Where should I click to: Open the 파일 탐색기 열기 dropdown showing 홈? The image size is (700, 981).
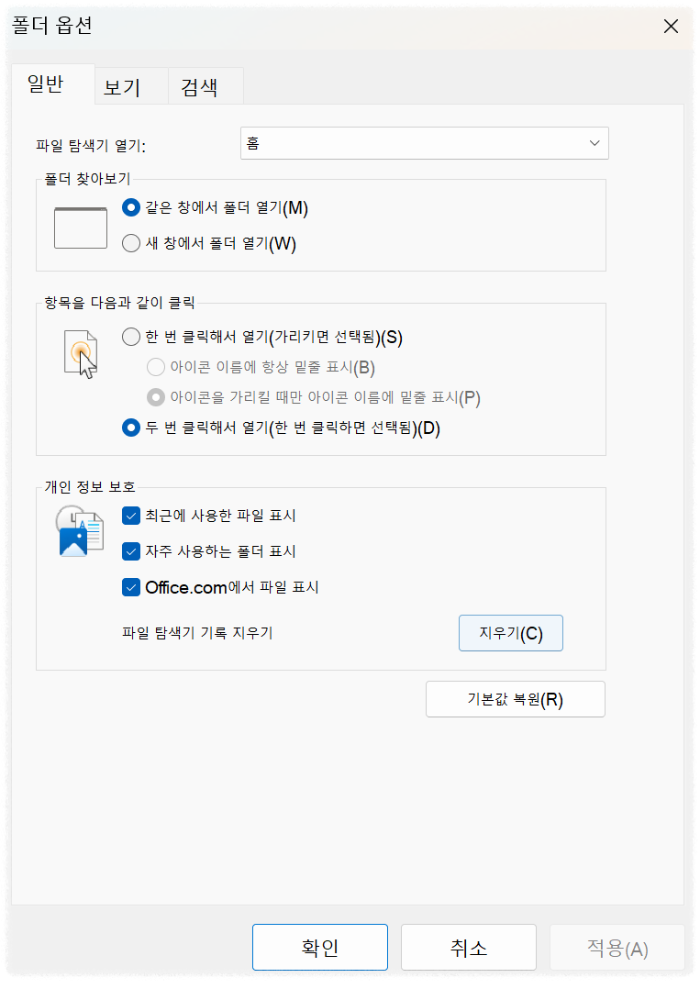tap(424, 143)
